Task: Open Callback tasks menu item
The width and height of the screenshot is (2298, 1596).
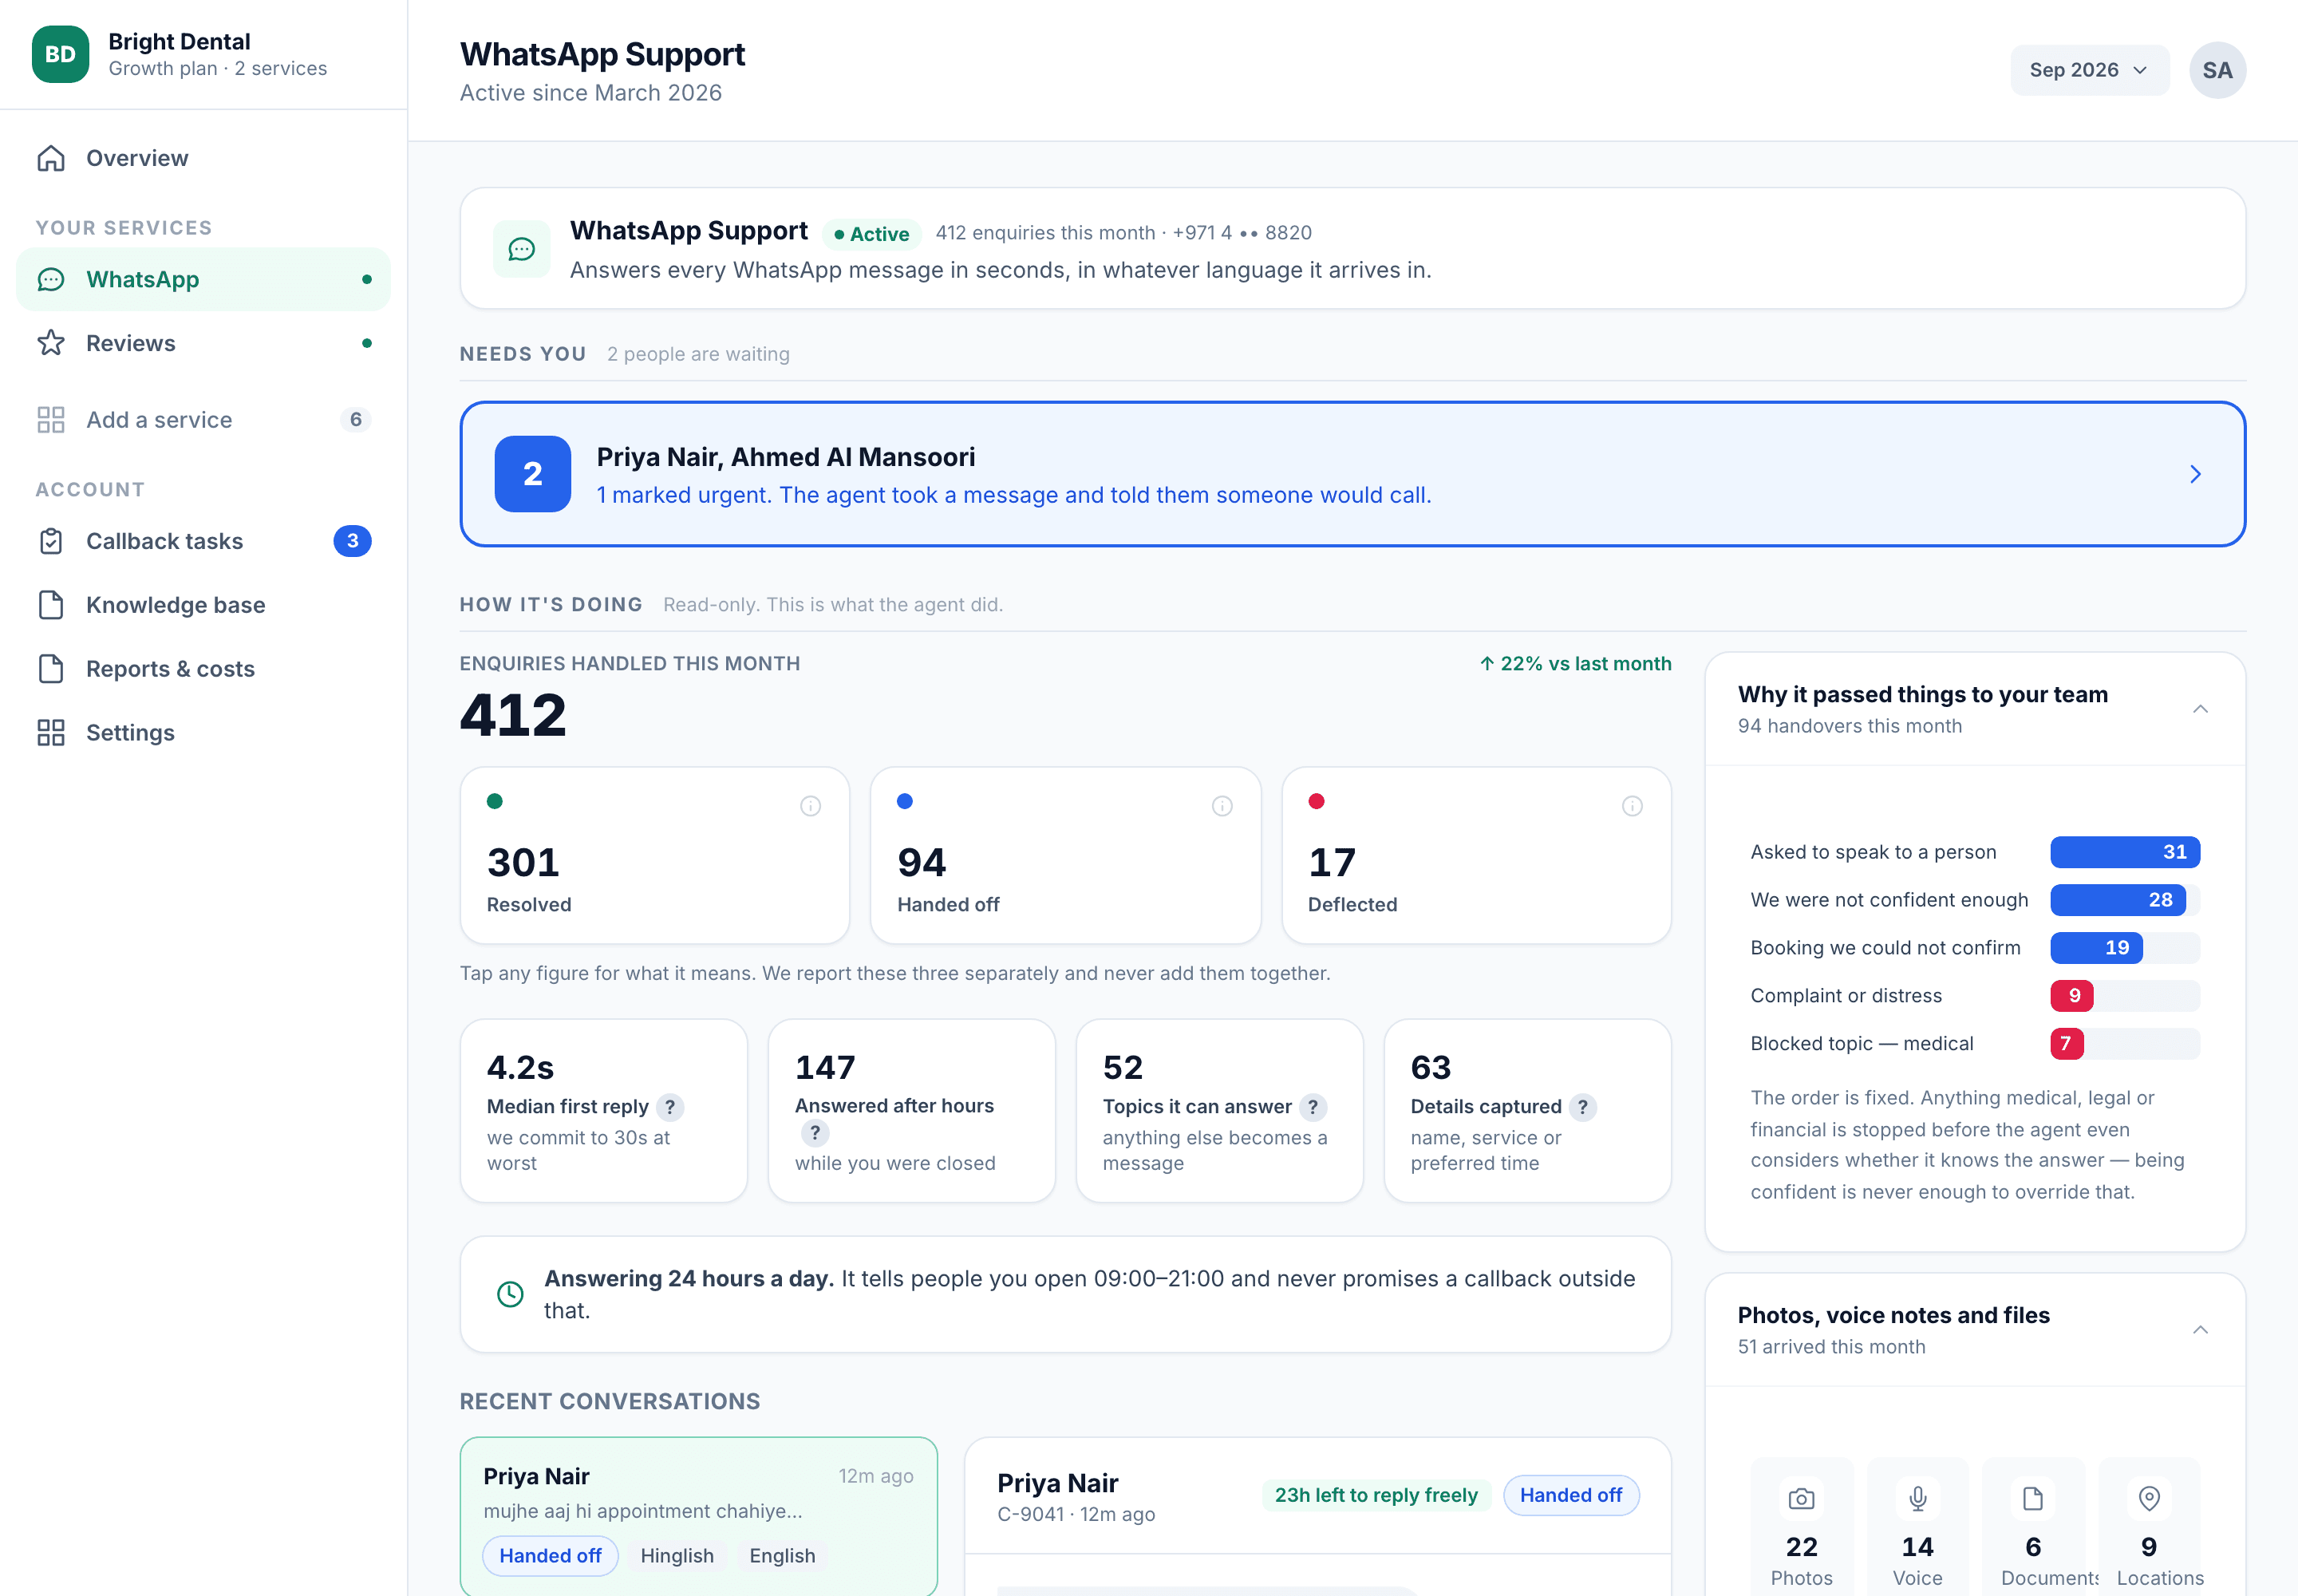Action: point(203,541)
